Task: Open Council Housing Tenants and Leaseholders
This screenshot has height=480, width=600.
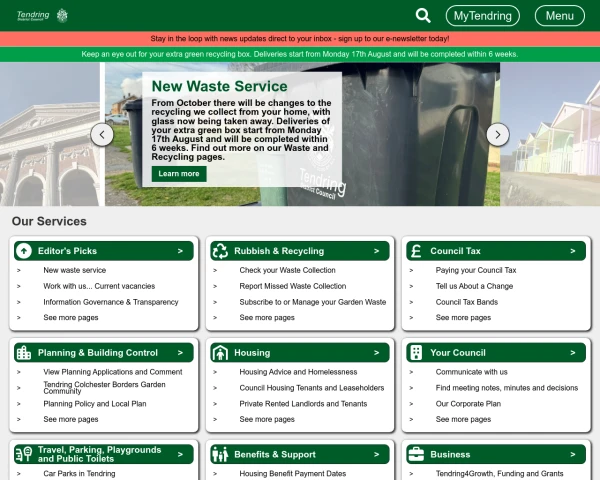Action: [x=312, y=388]
